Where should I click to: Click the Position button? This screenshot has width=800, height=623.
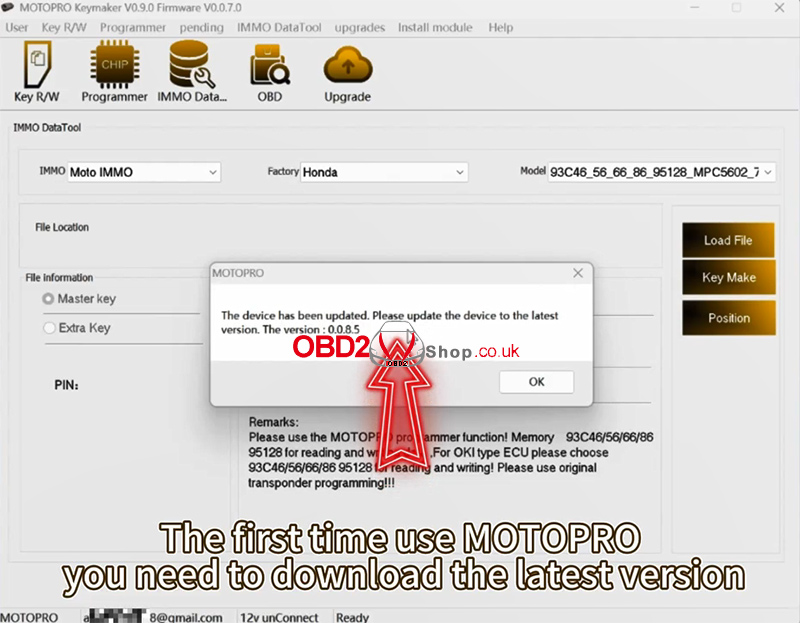click(729, 318)
